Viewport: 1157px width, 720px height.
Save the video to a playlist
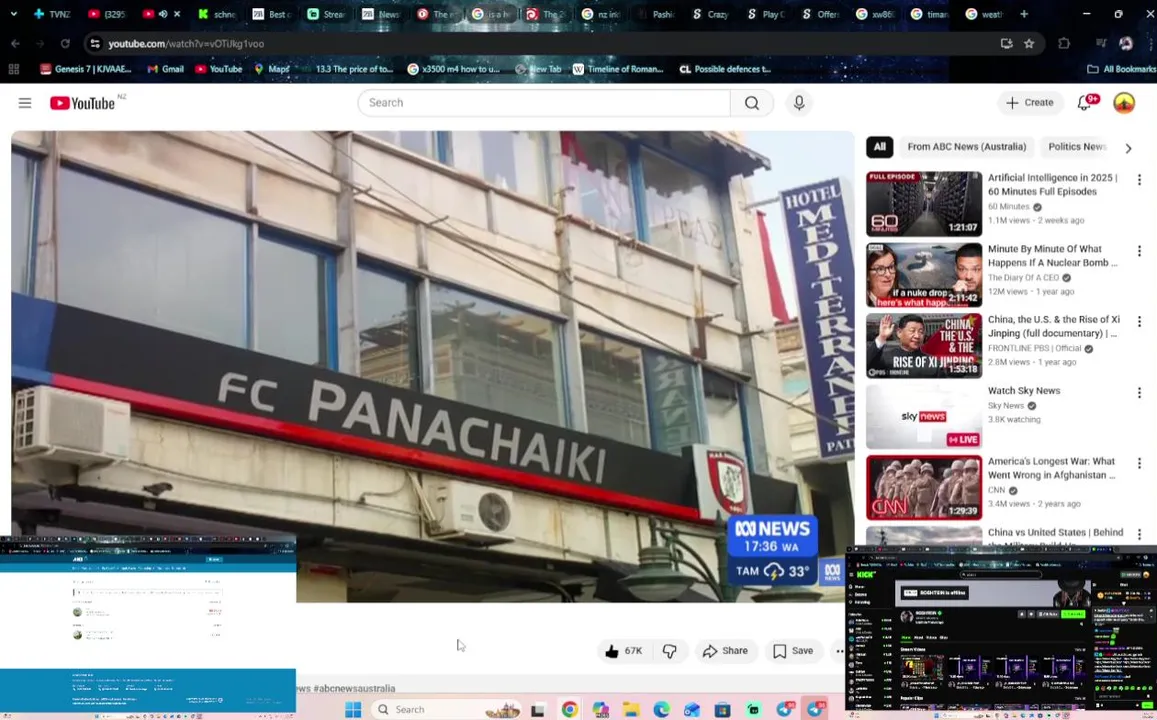[x=793, y=651]
